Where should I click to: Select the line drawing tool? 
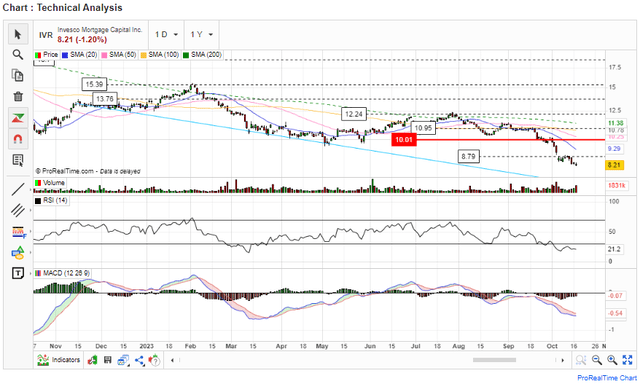(18, 189)
